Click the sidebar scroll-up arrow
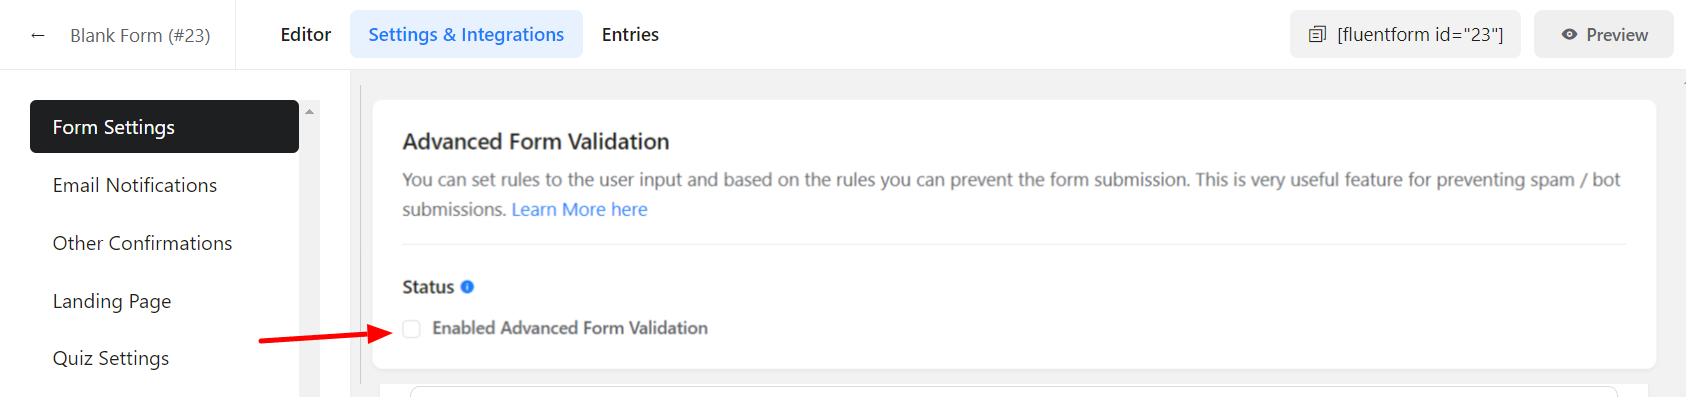 [x=310, y=112]
